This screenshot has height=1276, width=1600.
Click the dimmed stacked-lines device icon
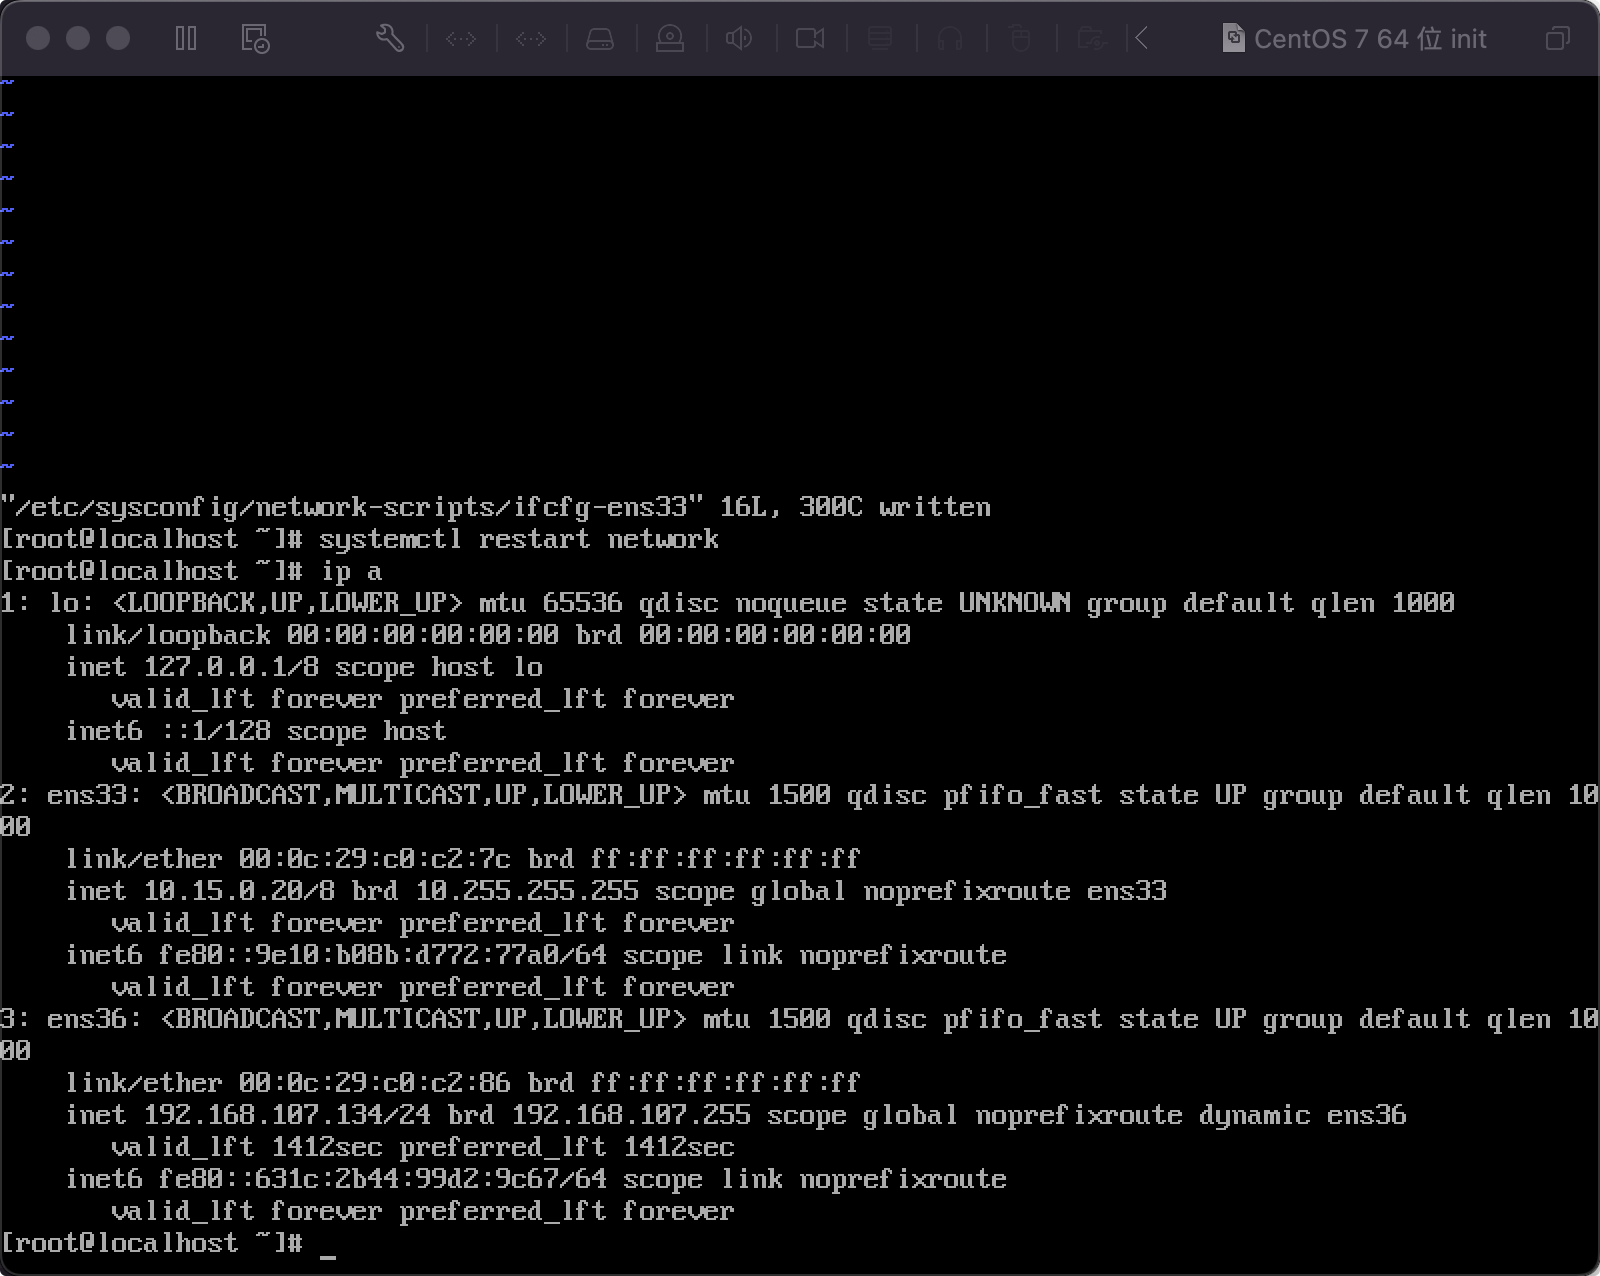tap(880, 39)
